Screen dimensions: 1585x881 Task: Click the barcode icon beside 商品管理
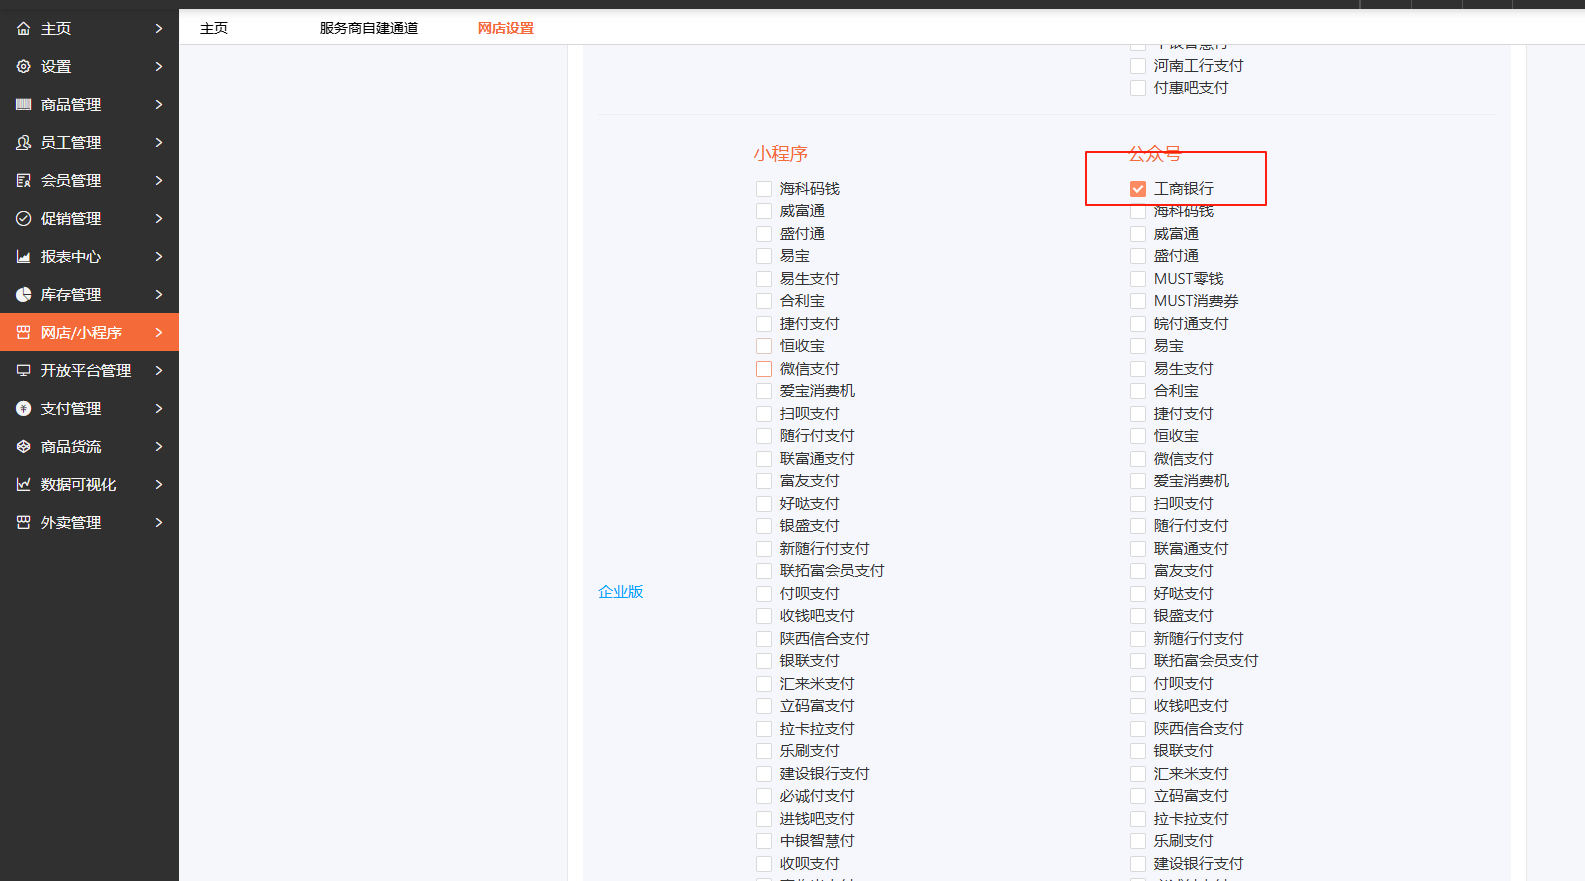pos(23,105)
